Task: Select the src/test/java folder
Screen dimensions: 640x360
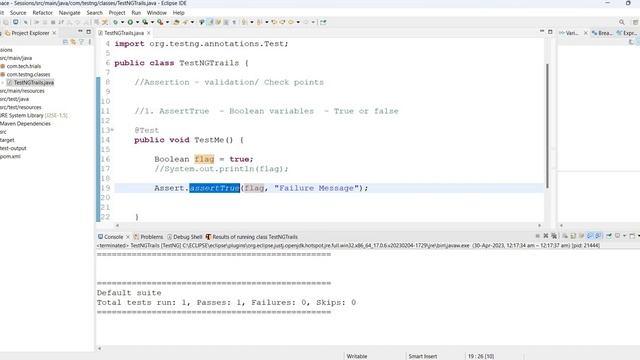Action: [x=14, y=99]
